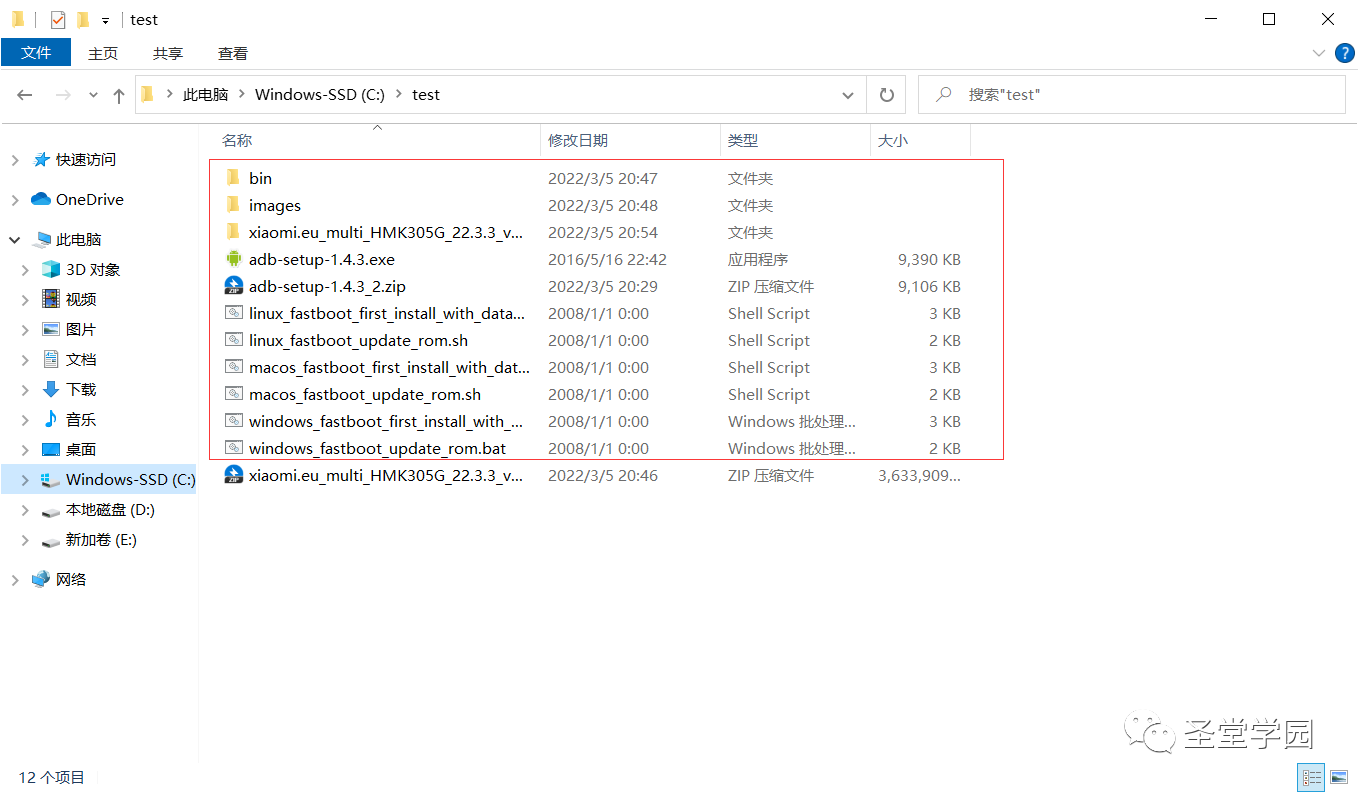Click the folder icon in address bar
The width and height of the screenshot is (1359, 793).
click(148, 94)
